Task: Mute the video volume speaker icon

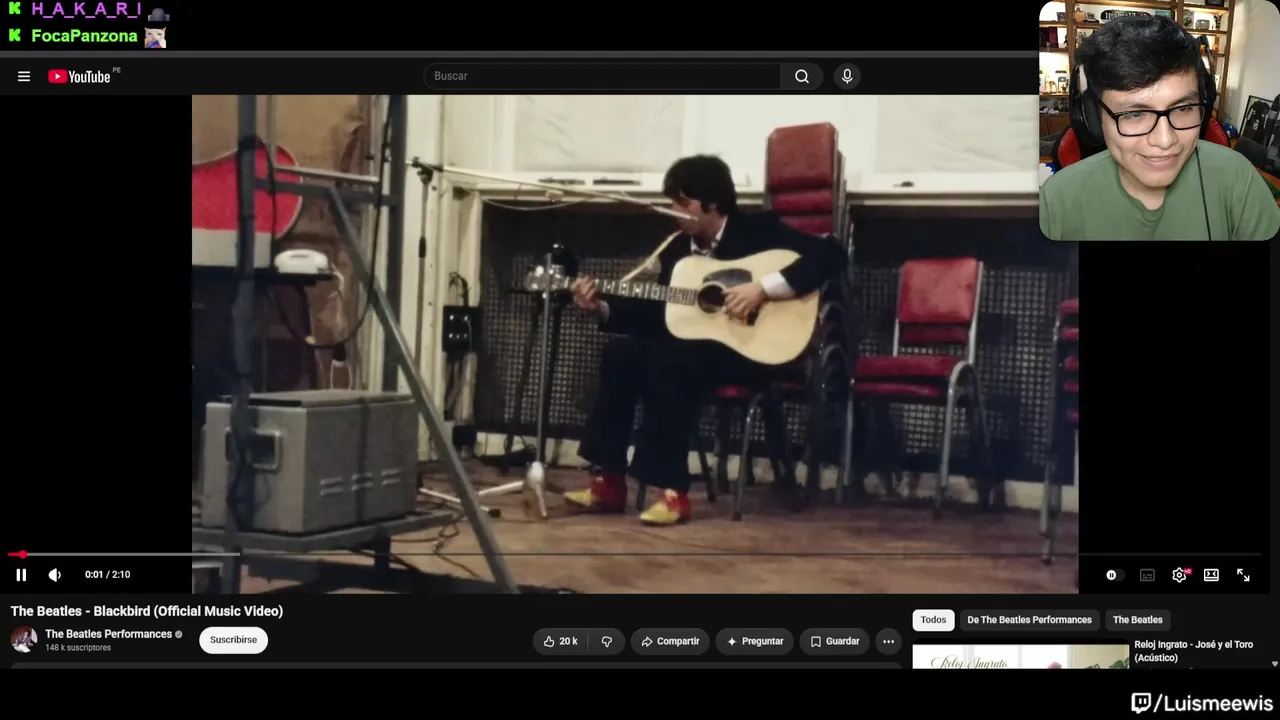Action: (55, 575)
